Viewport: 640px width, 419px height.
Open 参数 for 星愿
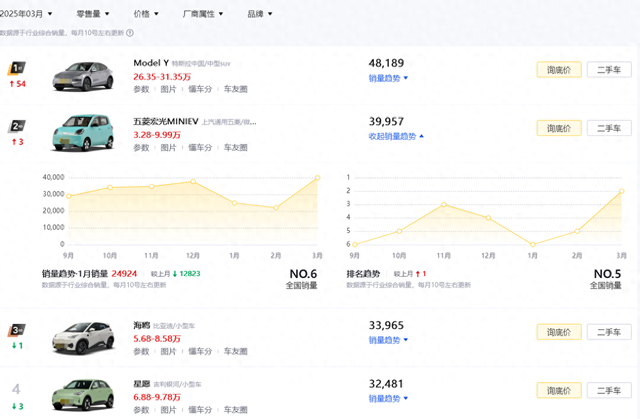click(x=141, y=410)
